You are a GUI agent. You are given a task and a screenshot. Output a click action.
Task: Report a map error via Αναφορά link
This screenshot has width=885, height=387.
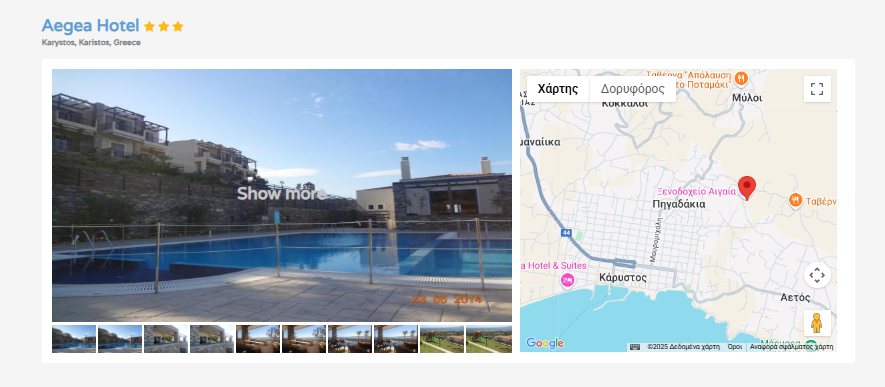[791, 347]
